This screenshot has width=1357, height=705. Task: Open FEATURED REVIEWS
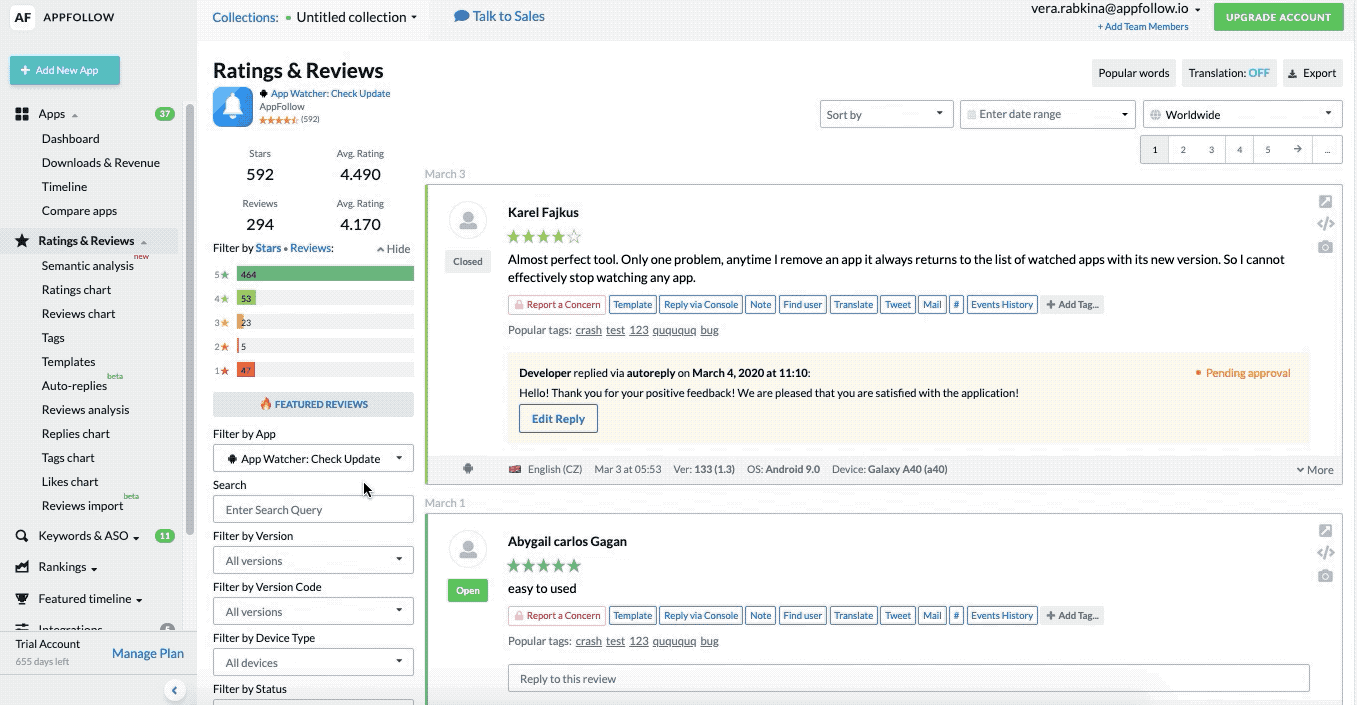[313, 404]
